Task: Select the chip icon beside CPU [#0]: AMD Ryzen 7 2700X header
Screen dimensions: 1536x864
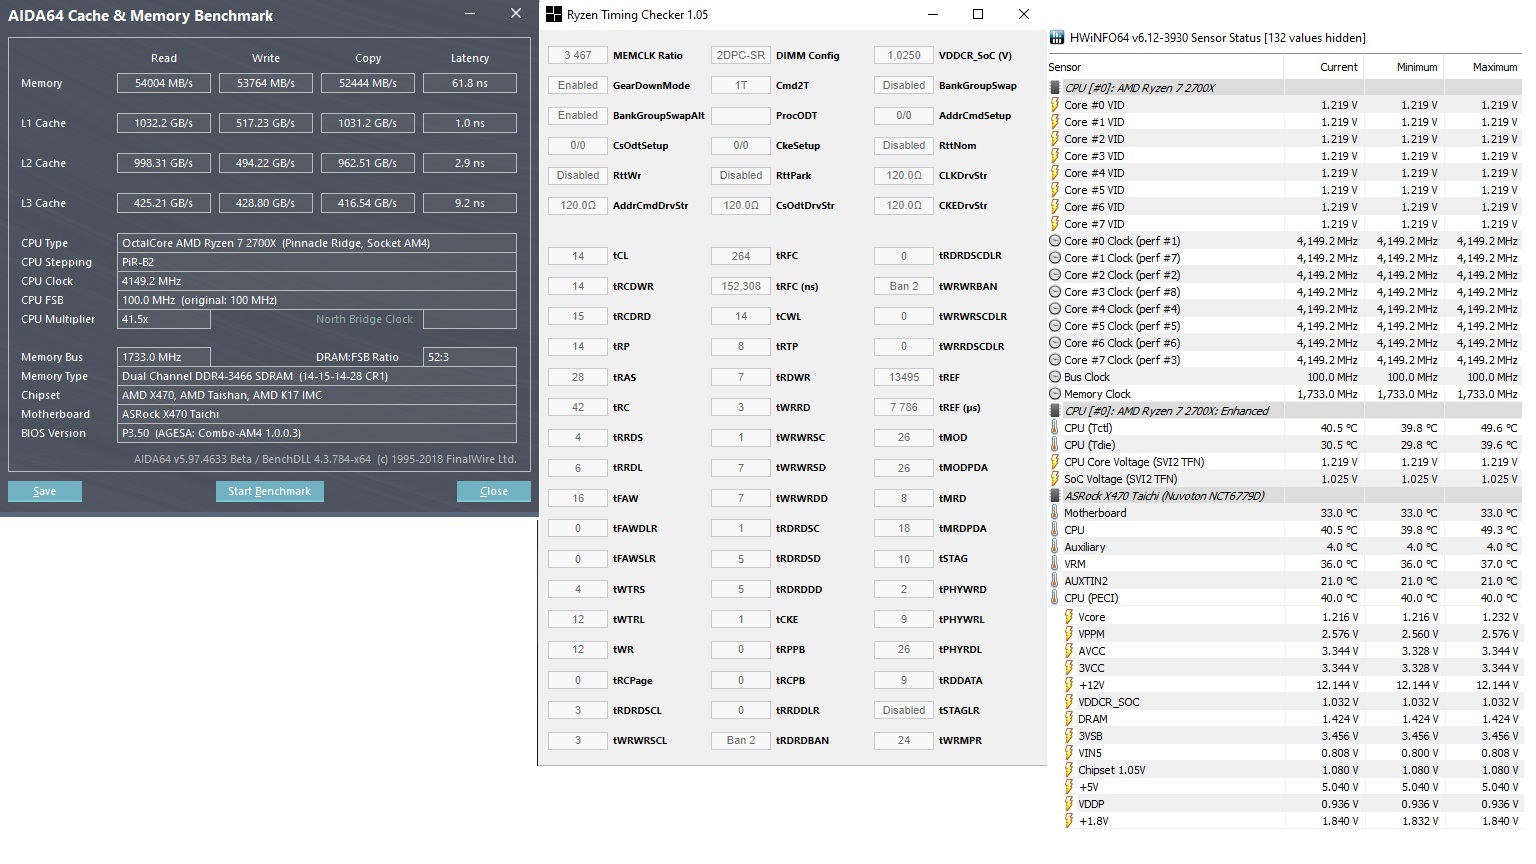Action: 1055,88
